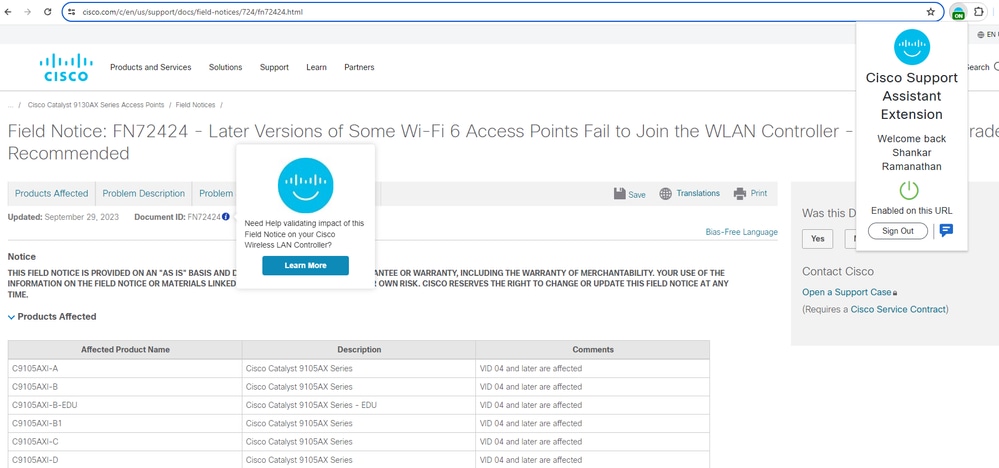
Task: Open a Support Case link
Action: point(847,292)
